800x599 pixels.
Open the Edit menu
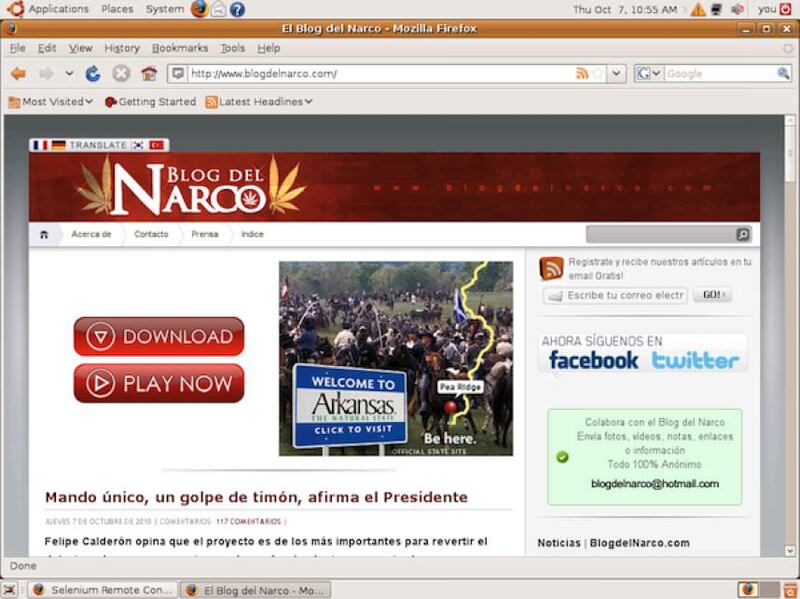47,48
